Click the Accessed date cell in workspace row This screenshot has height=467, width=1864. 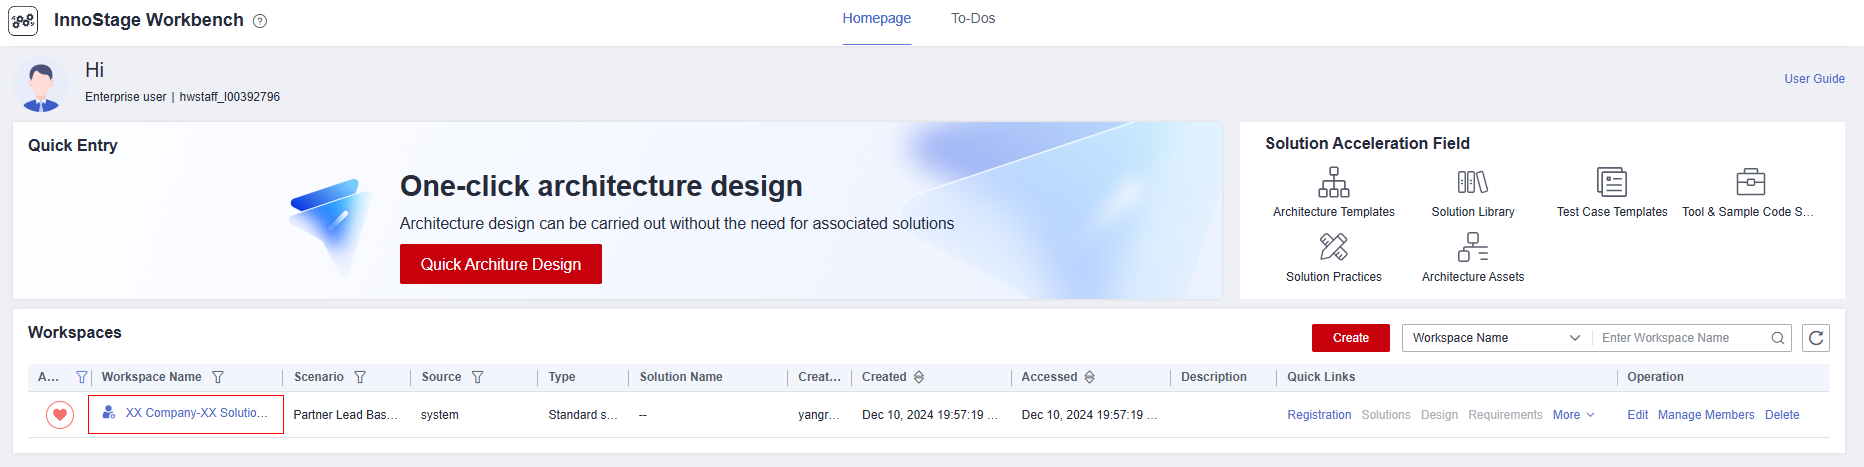click(x=1089, y=415)
